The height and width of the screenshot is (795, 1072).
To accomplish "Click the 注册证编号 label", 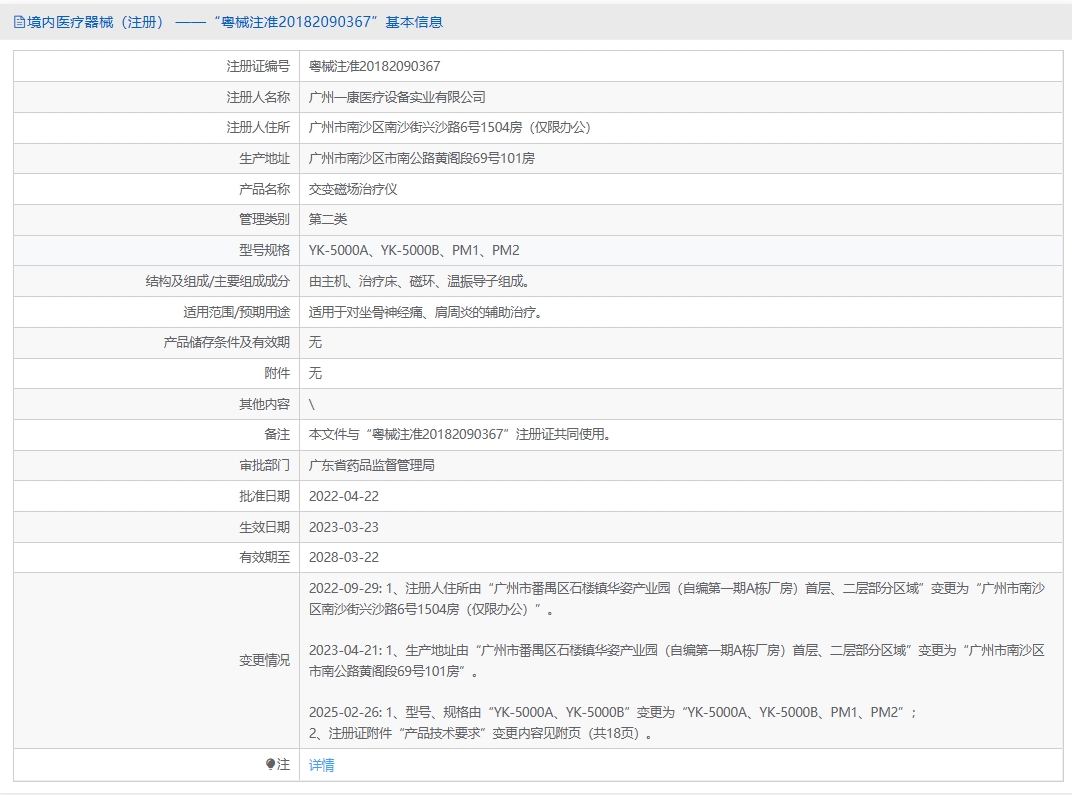I will tap(258, 66).
